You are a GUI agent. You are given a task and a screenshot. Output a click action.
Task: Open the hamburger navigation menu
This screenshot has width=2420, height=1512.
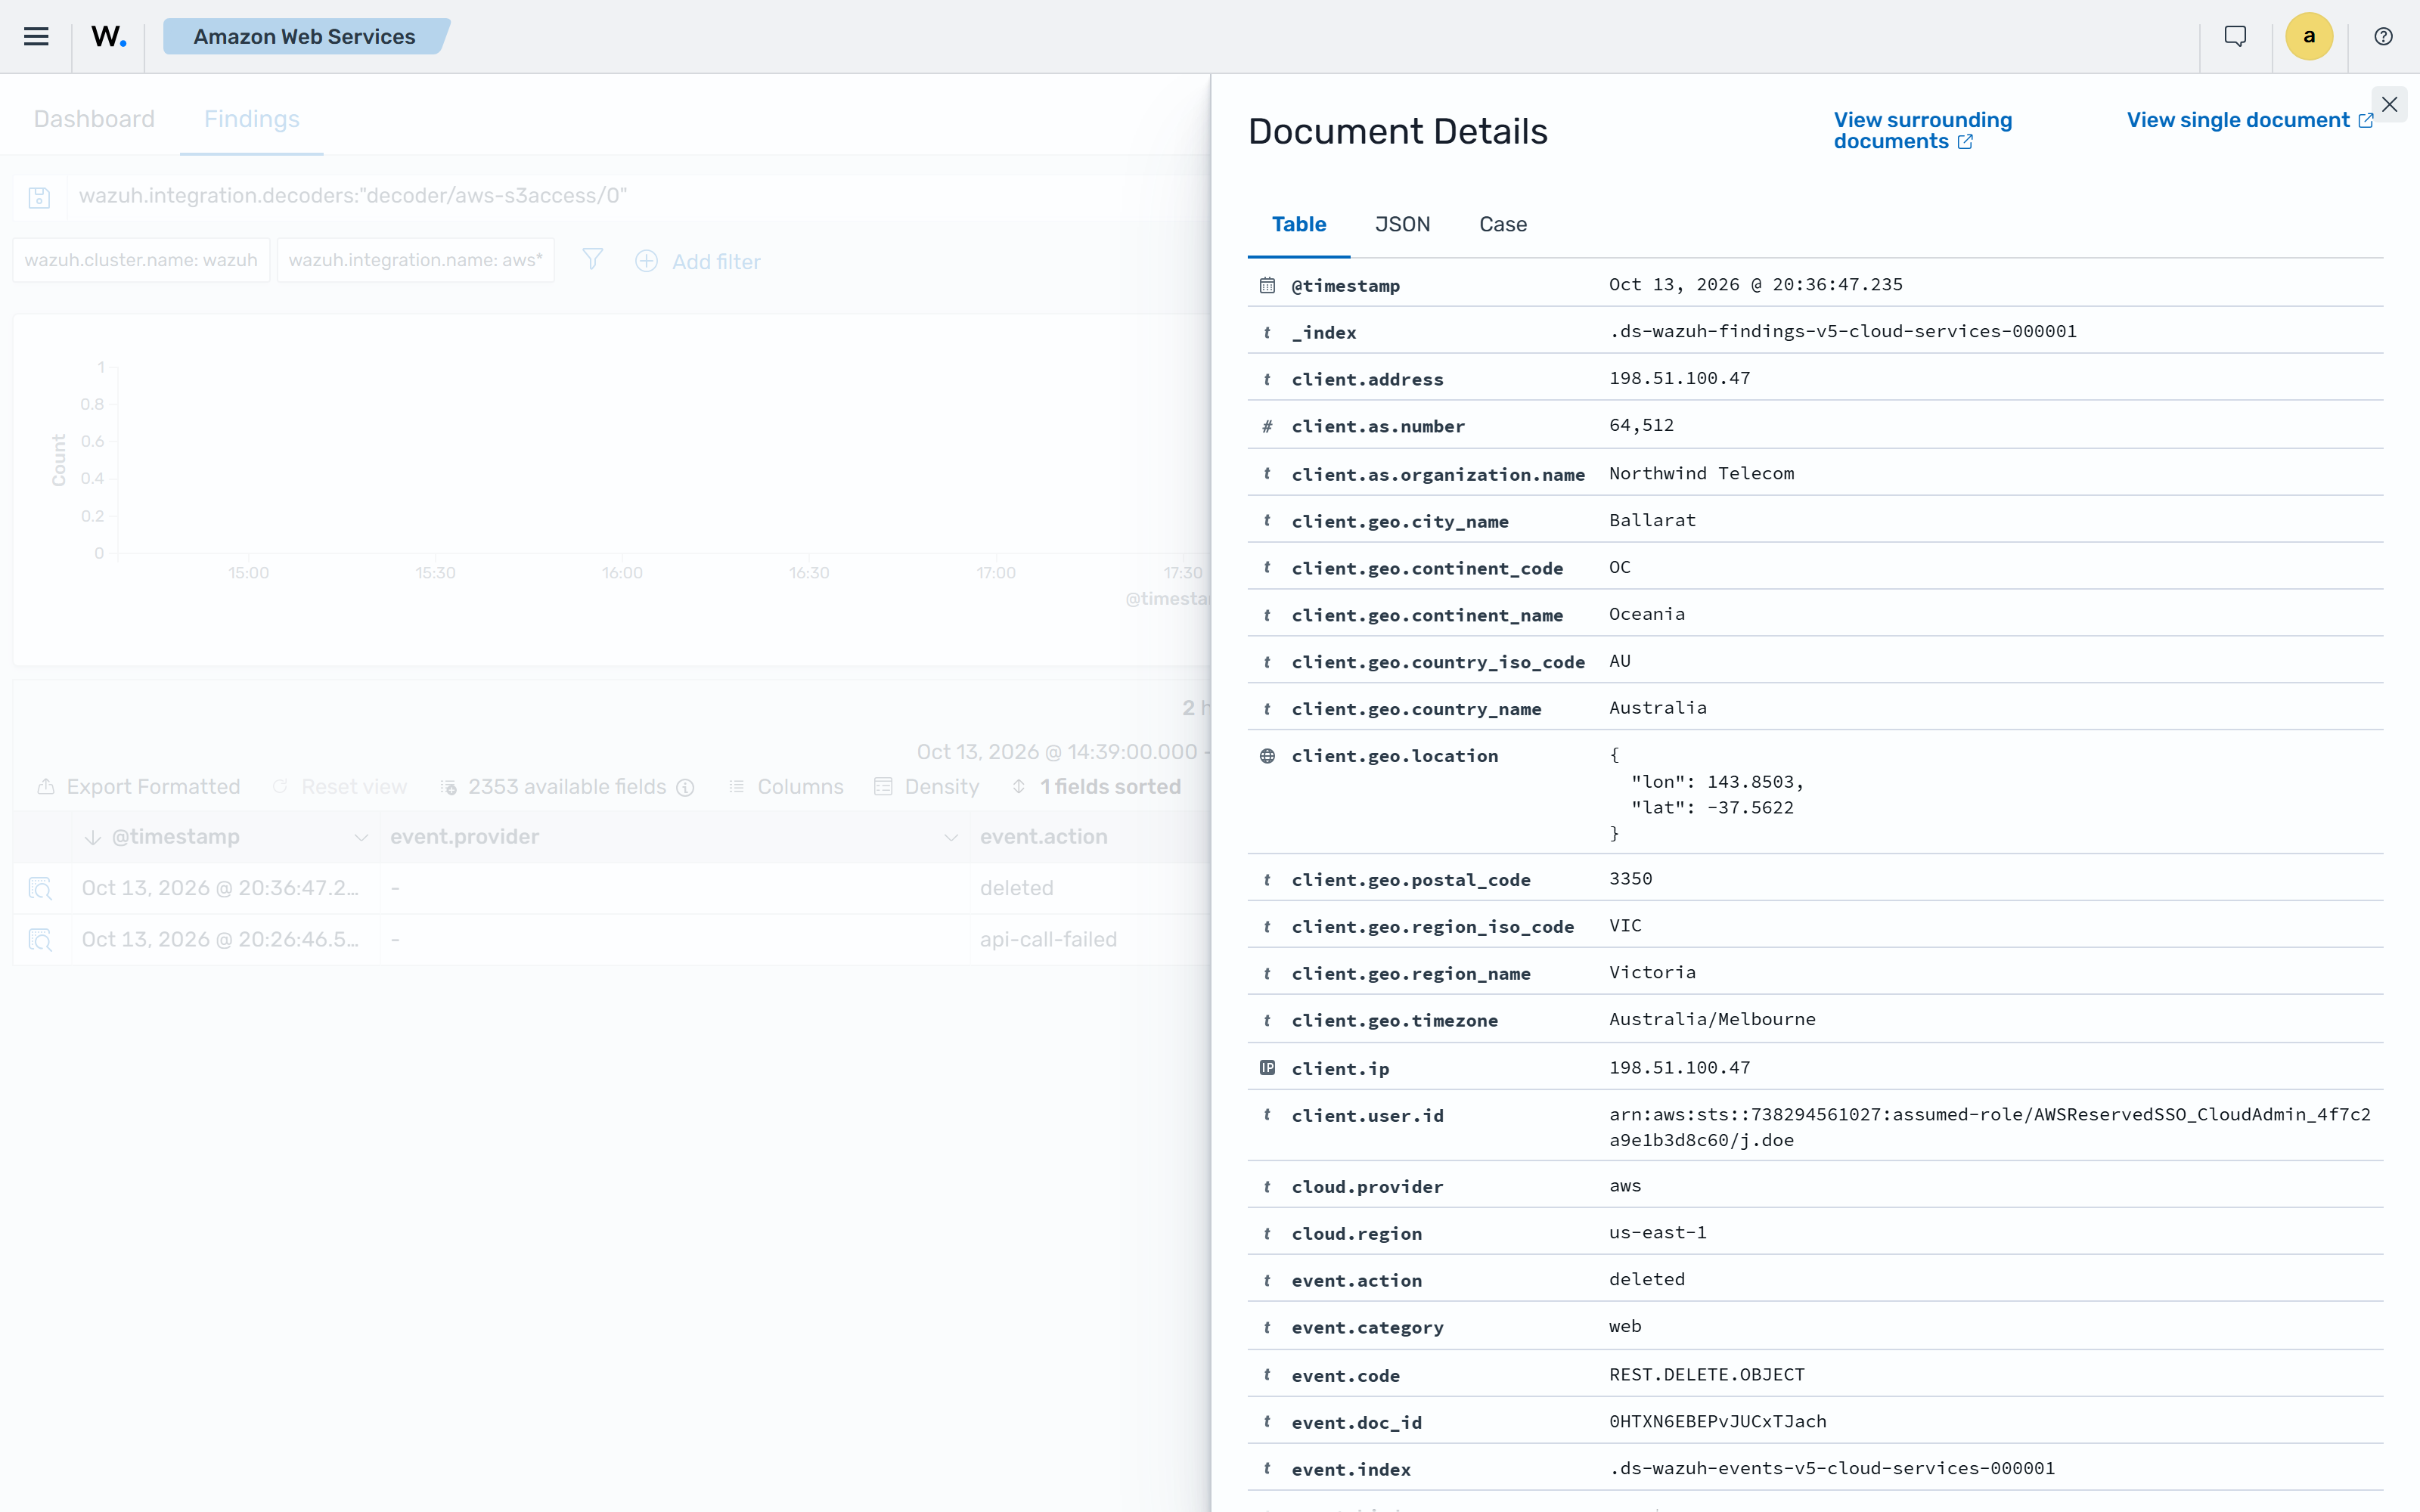tap(36, 36)
